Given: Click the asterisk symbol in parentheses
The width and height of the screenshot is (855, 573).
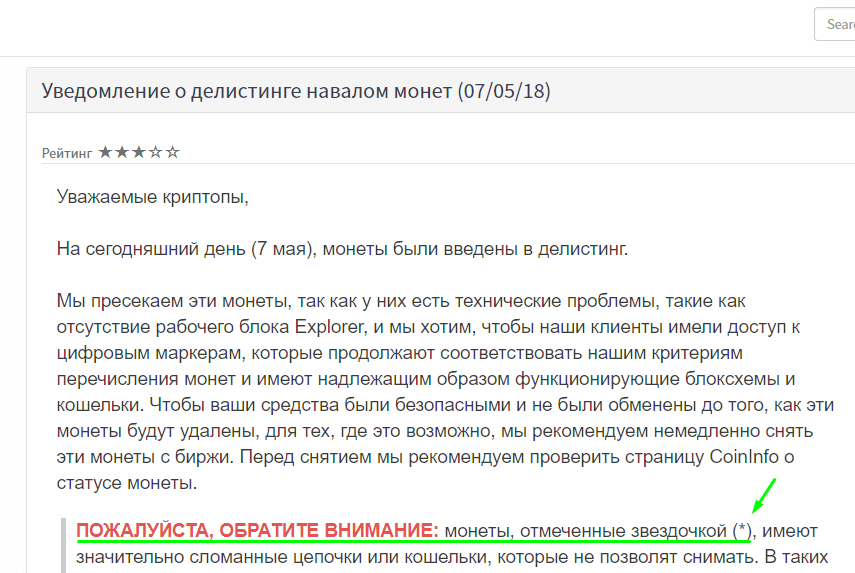Looking at the screenshot, I should tap(740, 529).
